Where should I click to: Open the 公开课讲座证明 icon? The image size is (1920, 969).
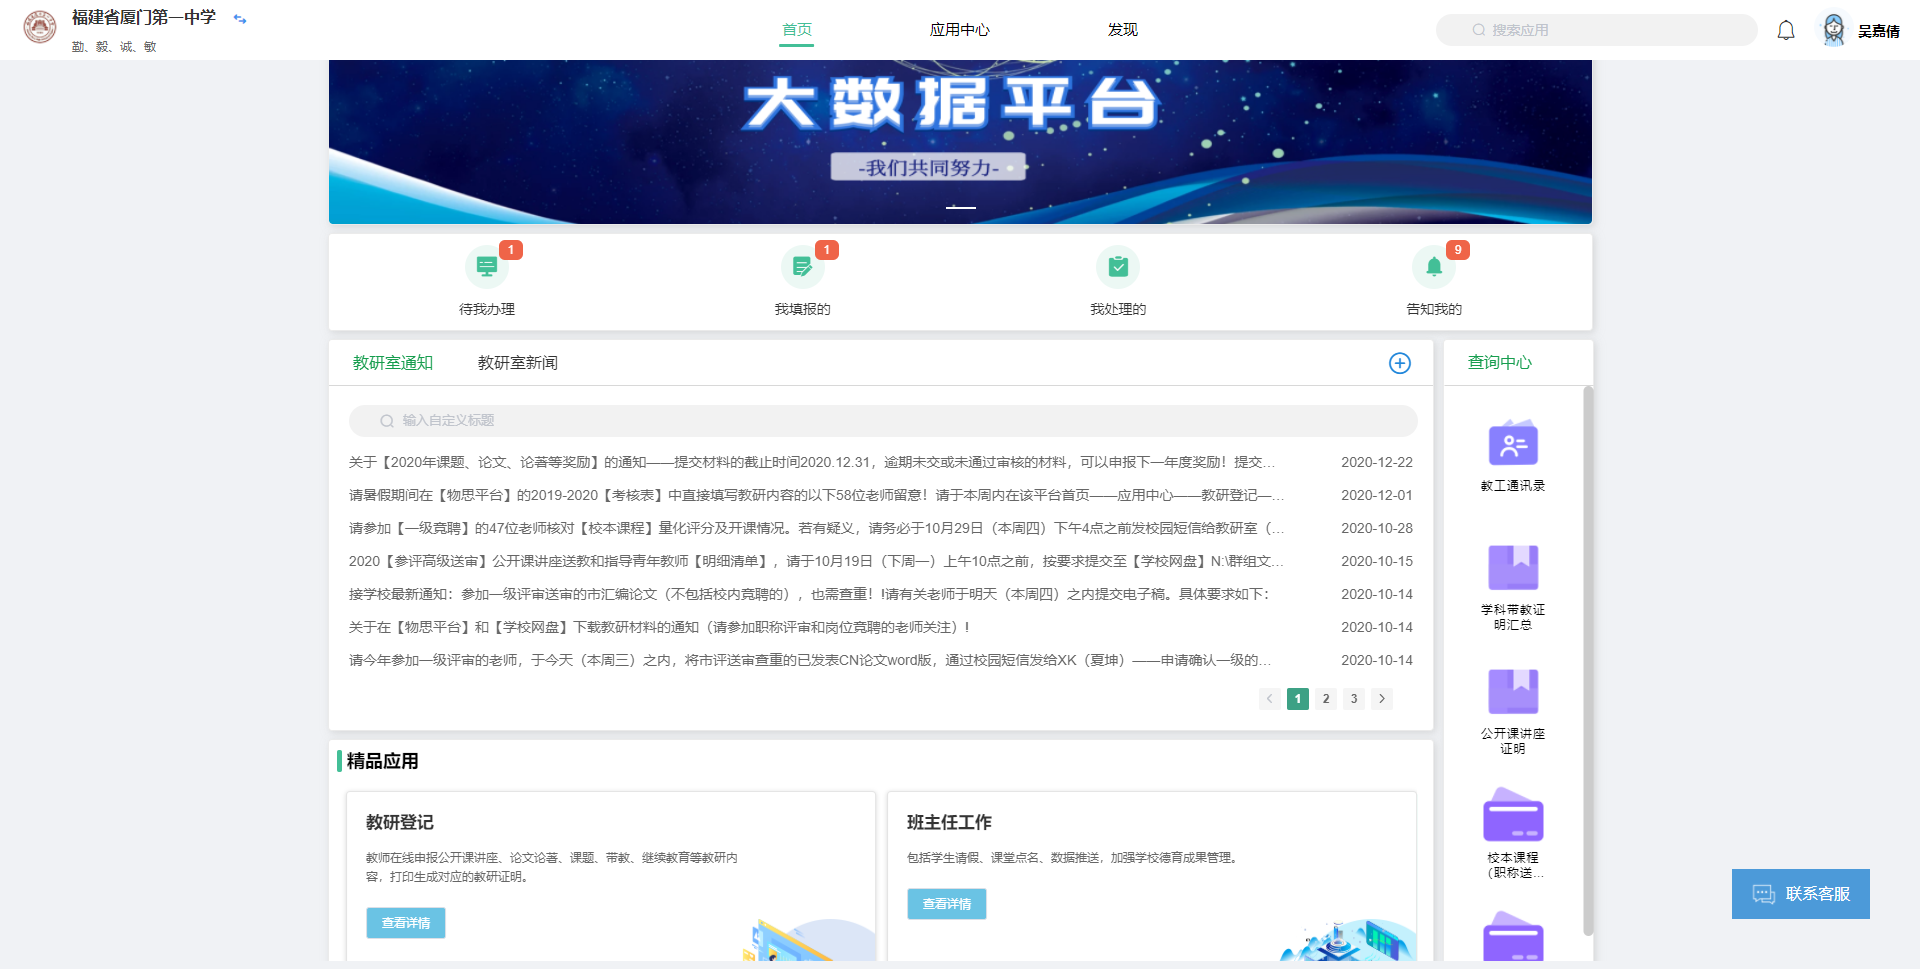(1512, 692)
